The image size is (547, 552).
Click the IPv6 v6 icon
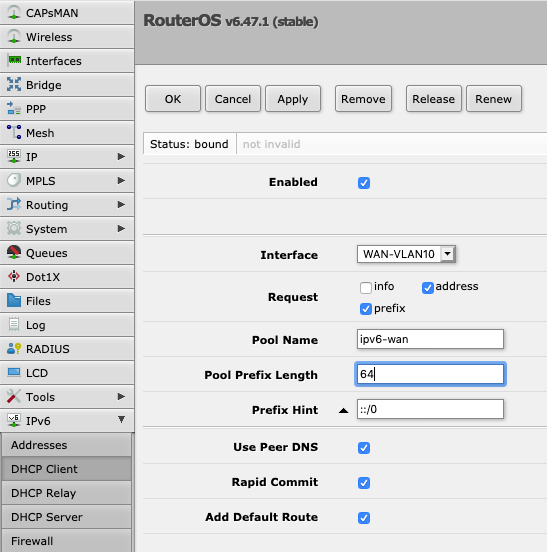coord(14,420)
